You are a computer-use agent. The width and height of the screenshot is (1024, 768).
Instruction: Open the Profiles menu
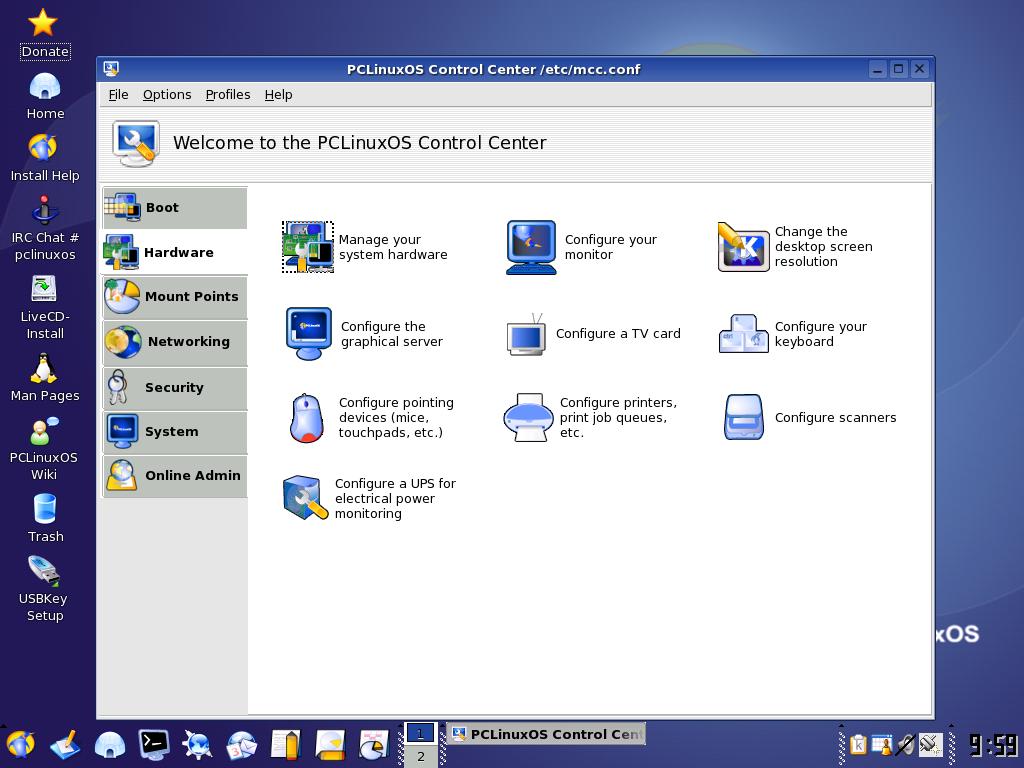pyautogui.click(x=228, y=95)
